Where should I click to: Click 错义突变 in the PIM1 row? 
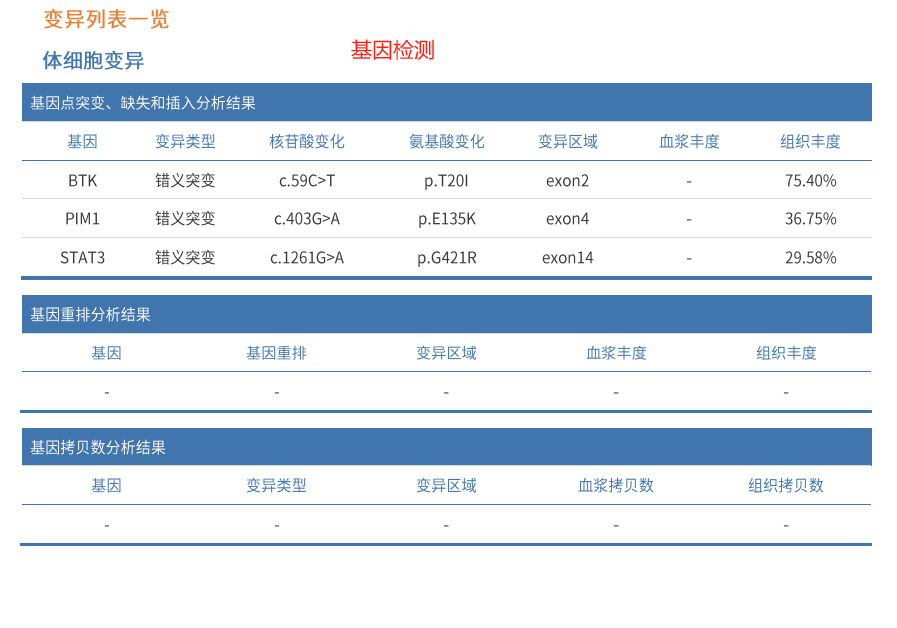point(185,219)
